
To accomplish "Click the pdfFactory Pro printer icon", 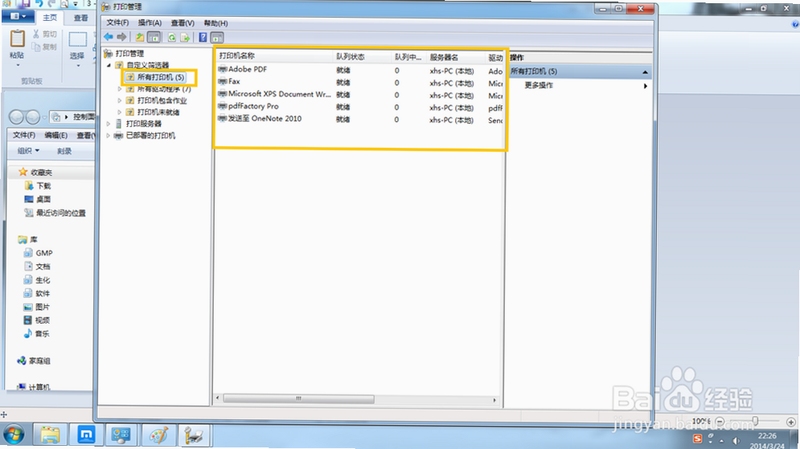I will click(x=222, y=106).
